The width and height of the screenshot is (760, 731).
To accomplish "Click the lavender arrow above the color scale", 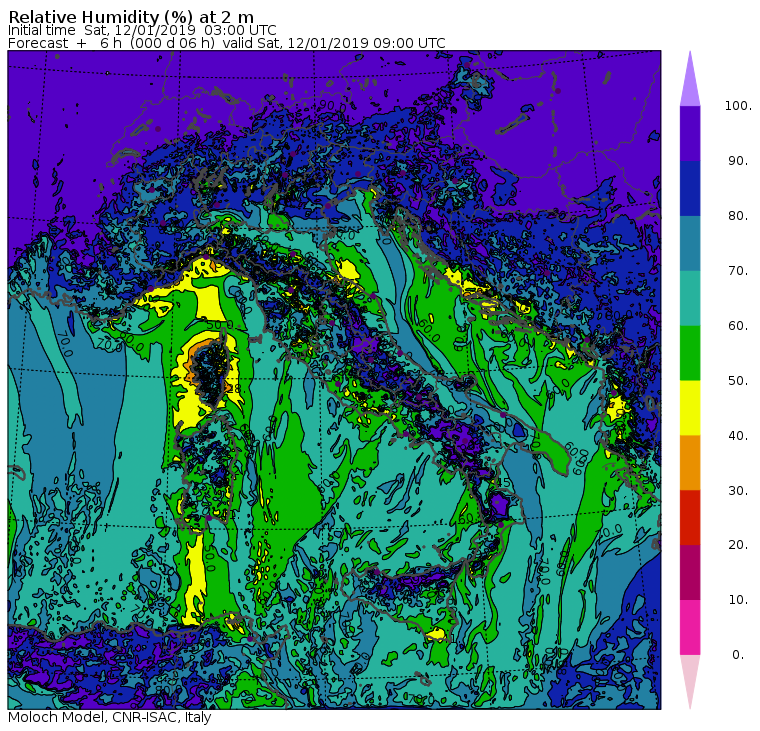I will 690,82.
